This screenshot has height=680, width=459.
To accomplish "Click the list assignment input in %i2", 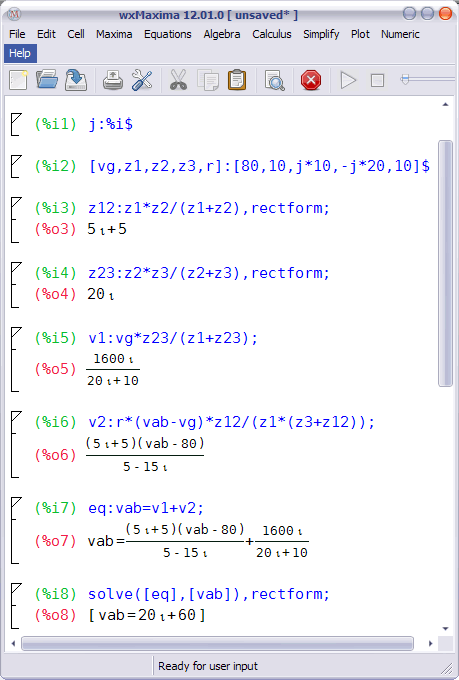I will [x=259, y=166].
